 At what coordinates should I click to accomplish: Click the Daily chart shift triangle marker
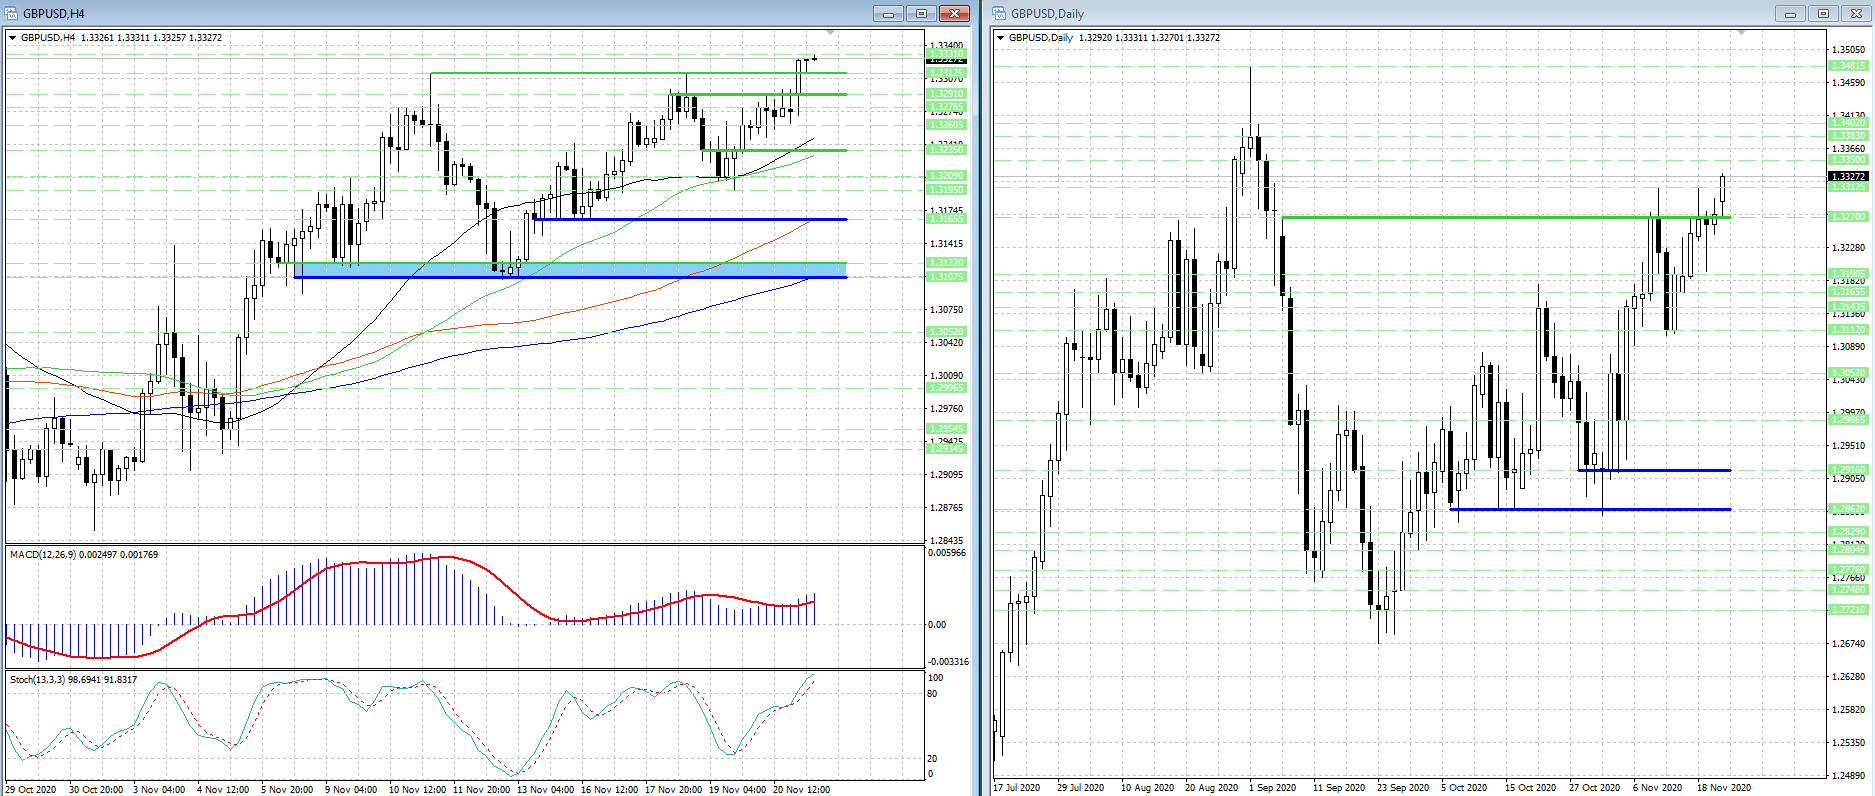coord(1741,33)
